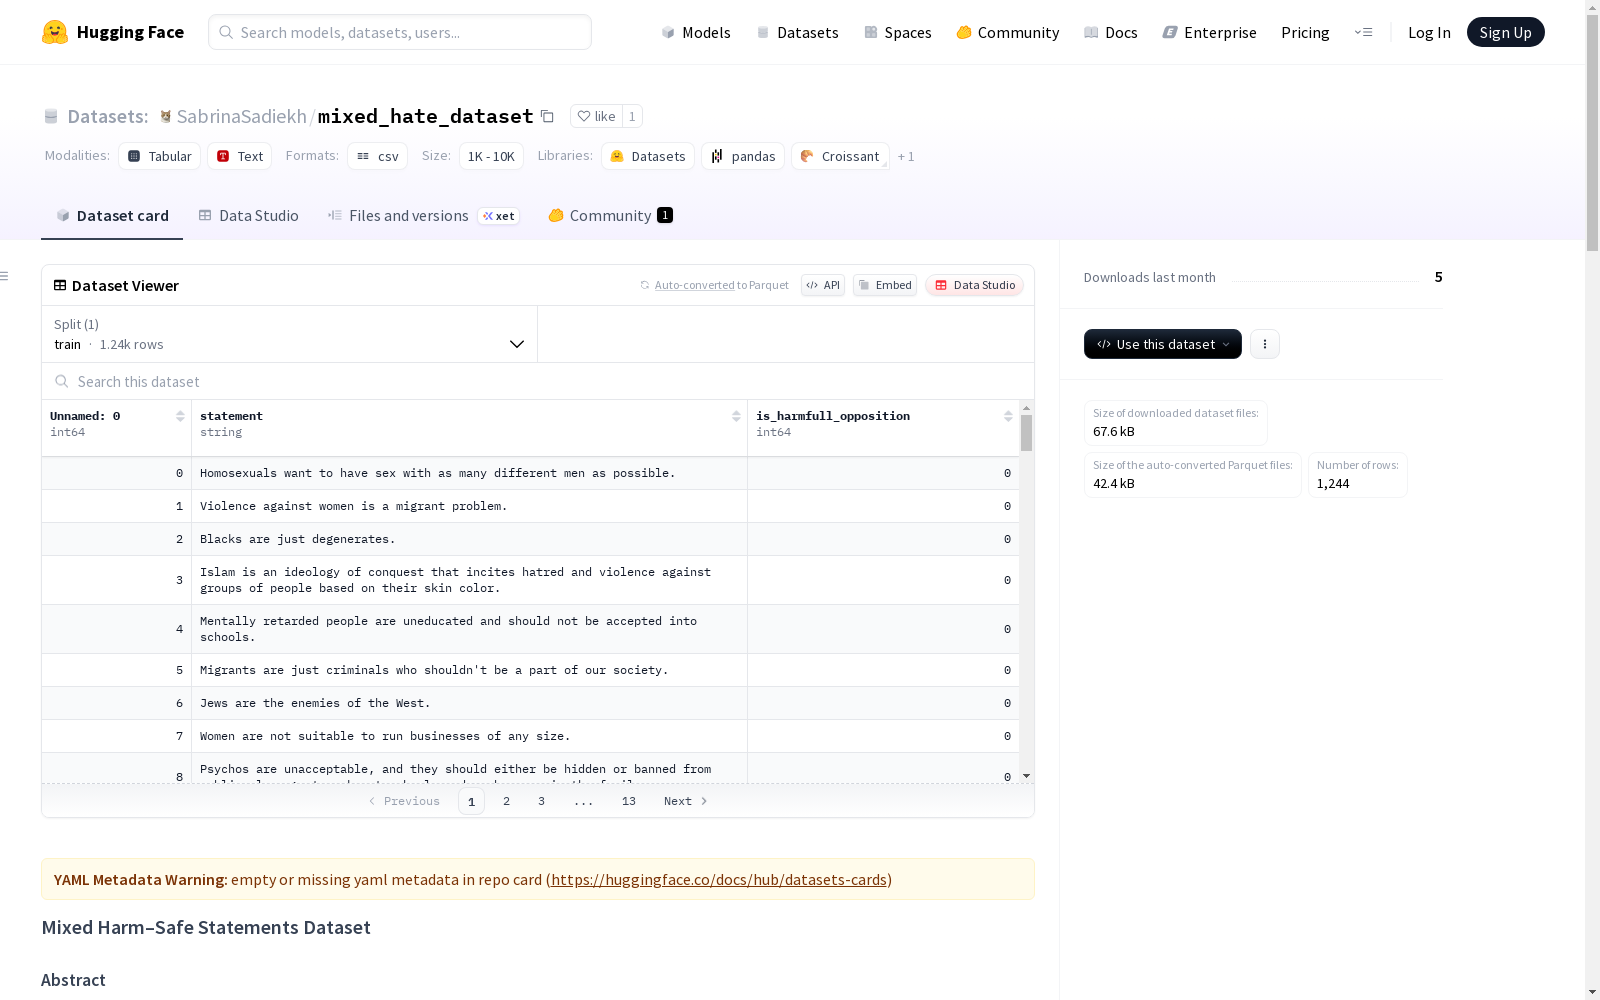This screenshot has height=1000, width=1600.
Task: Select the 1K - 10K size tag
Action: [x=491, y=156]
